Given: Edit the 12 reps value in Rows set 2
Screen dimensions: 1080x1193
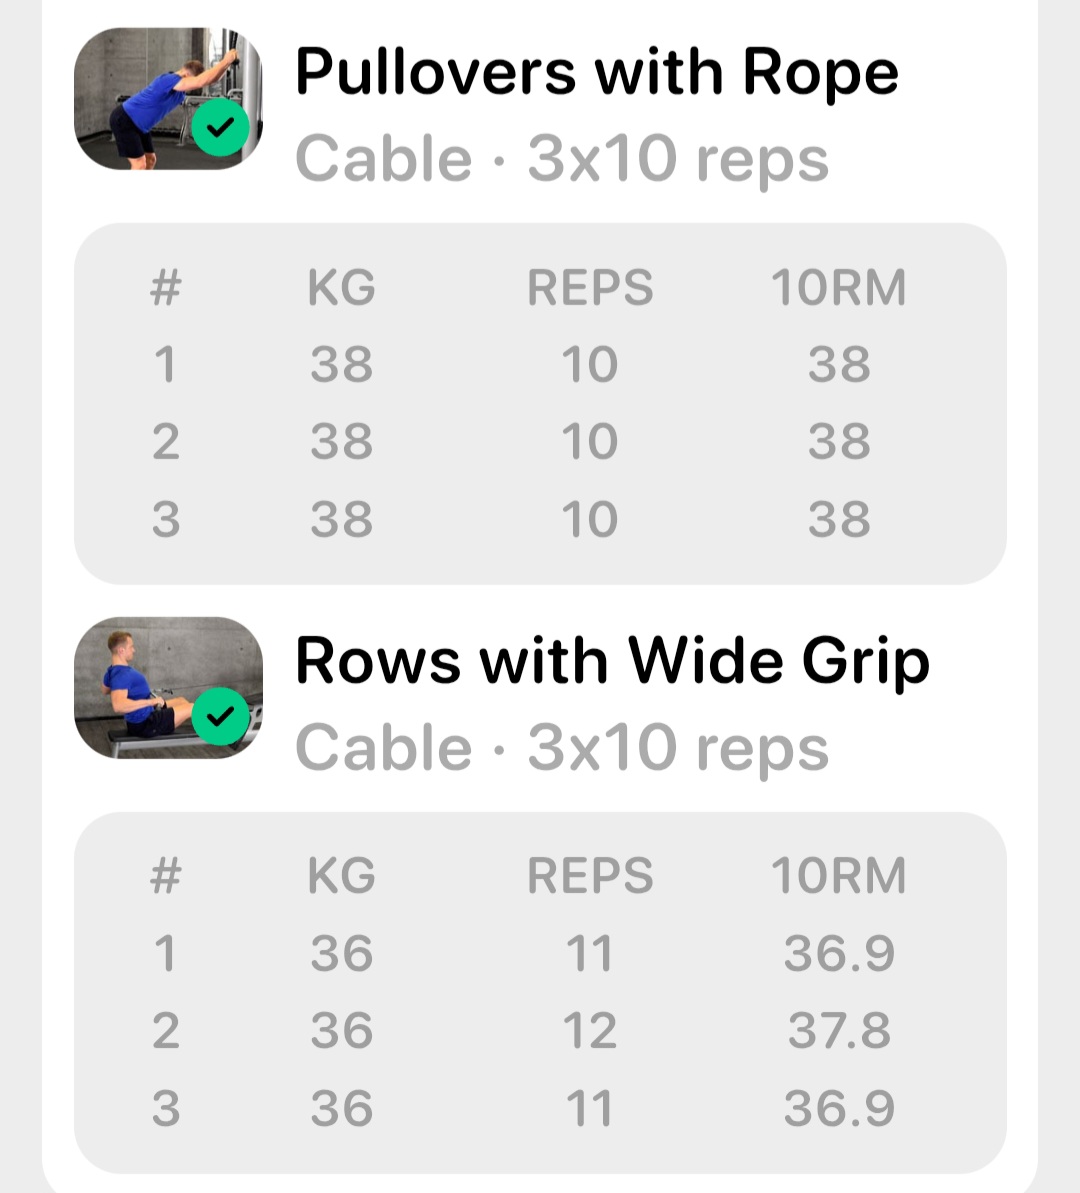Looking at the screenshot, I should (589, 1031).
